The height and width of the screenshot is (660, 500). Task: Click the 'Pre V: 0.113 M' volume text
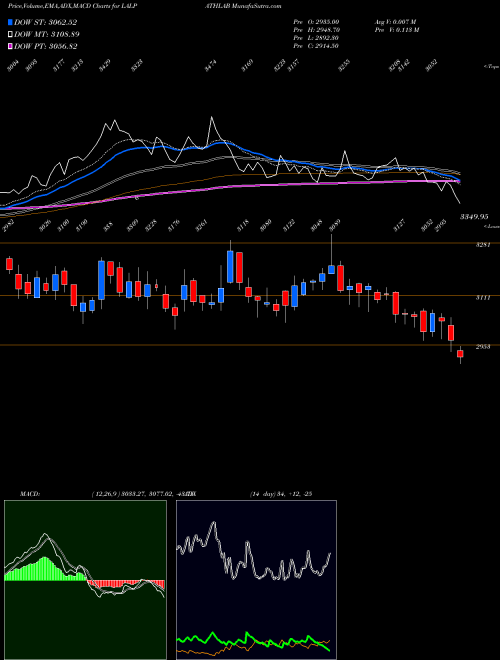[396, 30]
